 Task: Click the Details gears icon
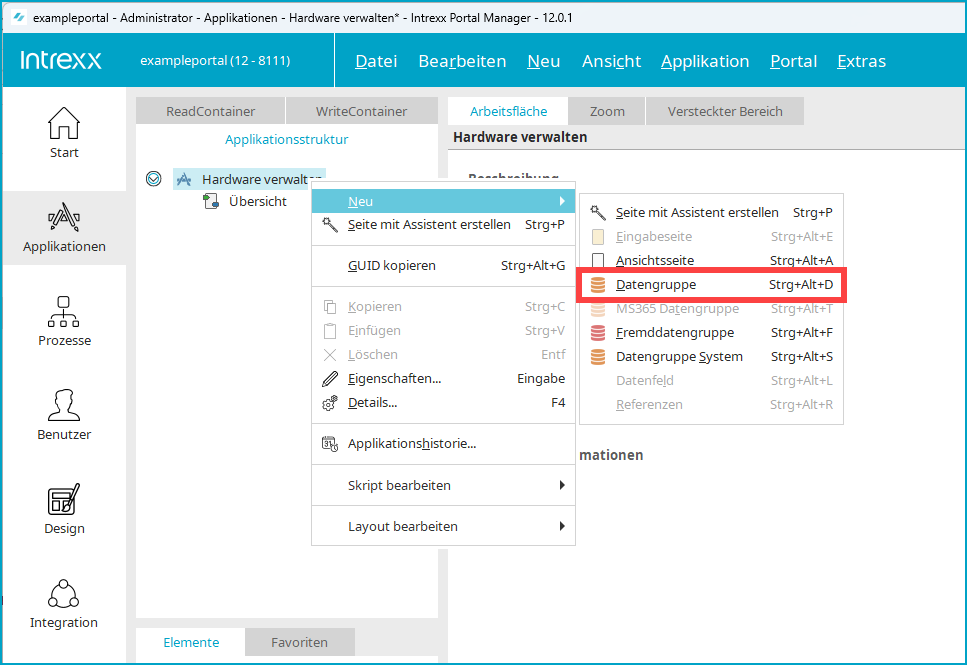pos(330,403)
